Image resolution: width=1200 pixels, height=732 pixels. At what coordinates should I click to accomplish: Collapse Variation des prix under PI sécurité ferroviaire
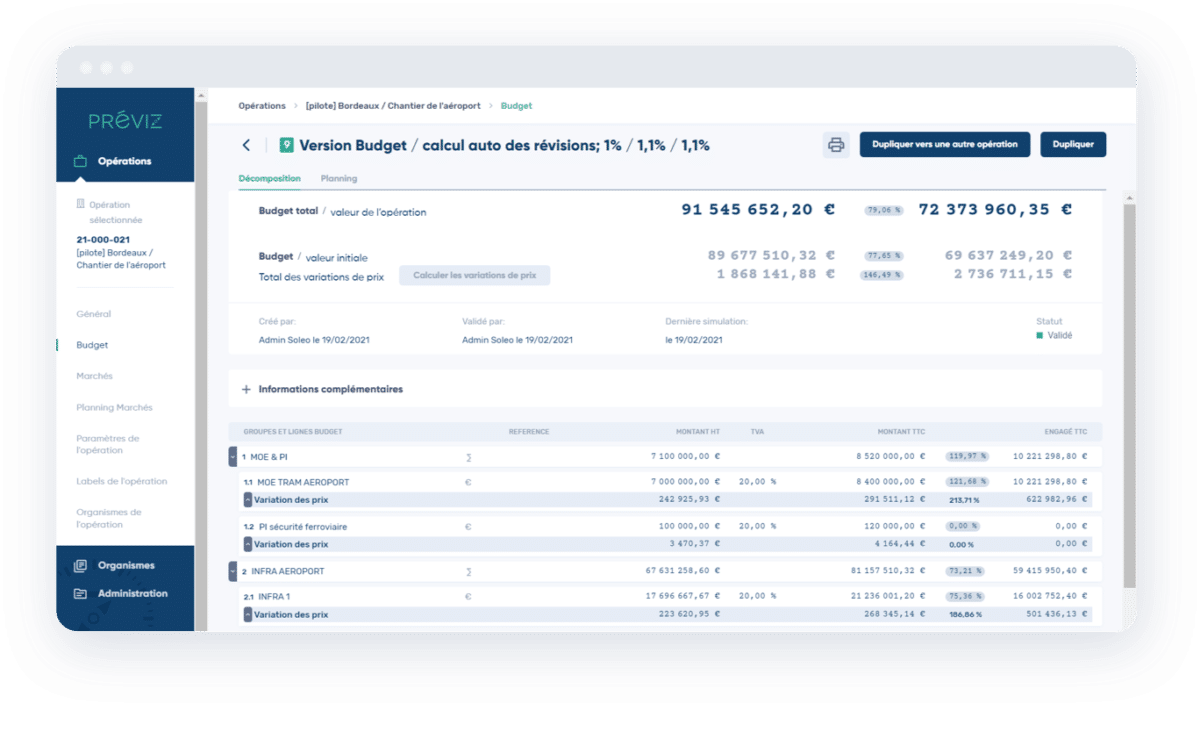point(248,544)
